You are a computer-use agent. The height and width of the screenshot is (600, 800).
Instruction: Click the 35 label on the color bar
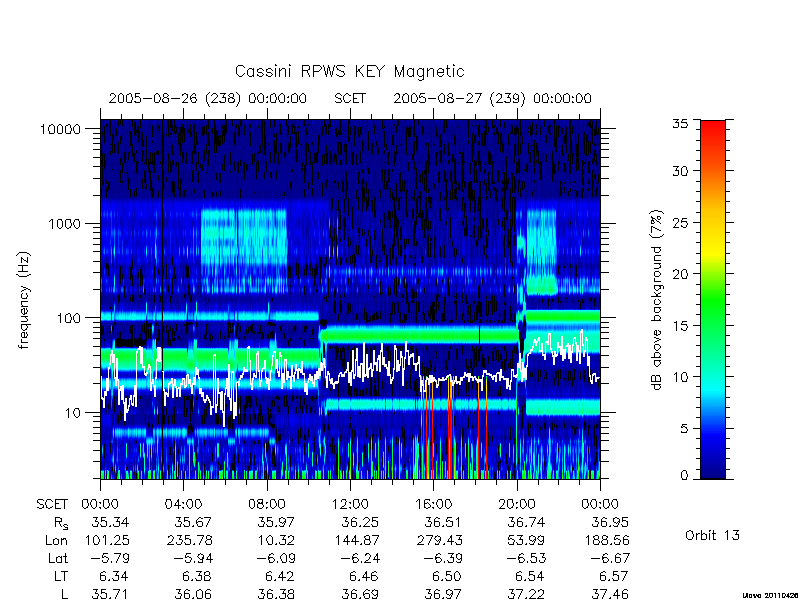click(680, 123)
